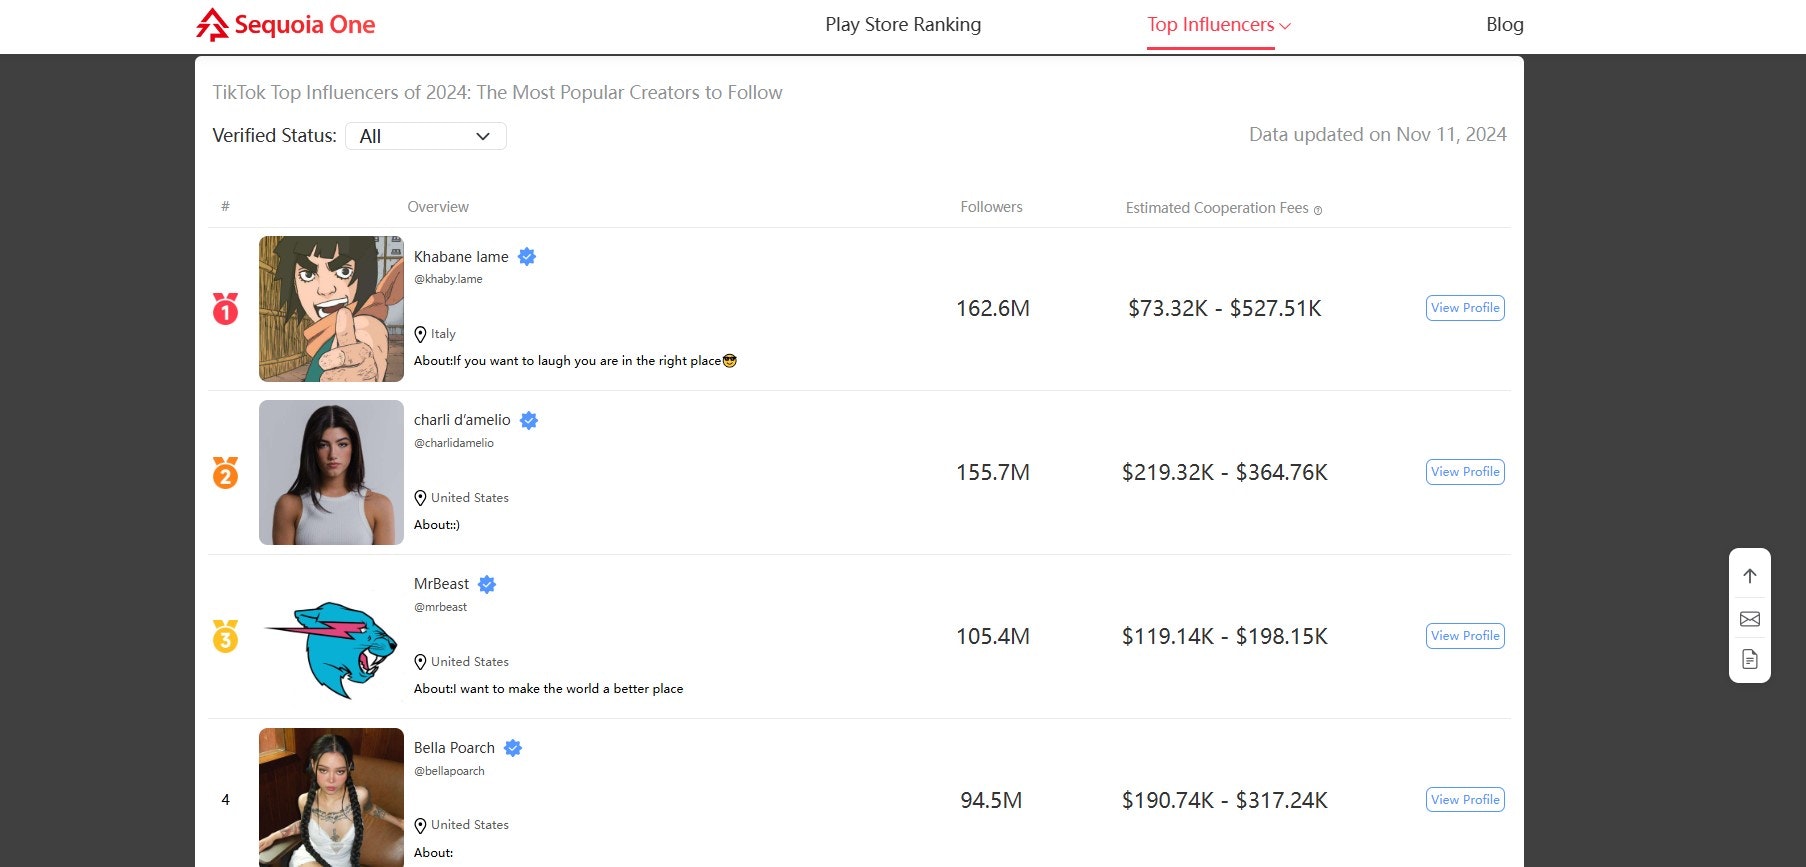
Task: Click Italy location pin icon
Action: click(x=420, y=334)
